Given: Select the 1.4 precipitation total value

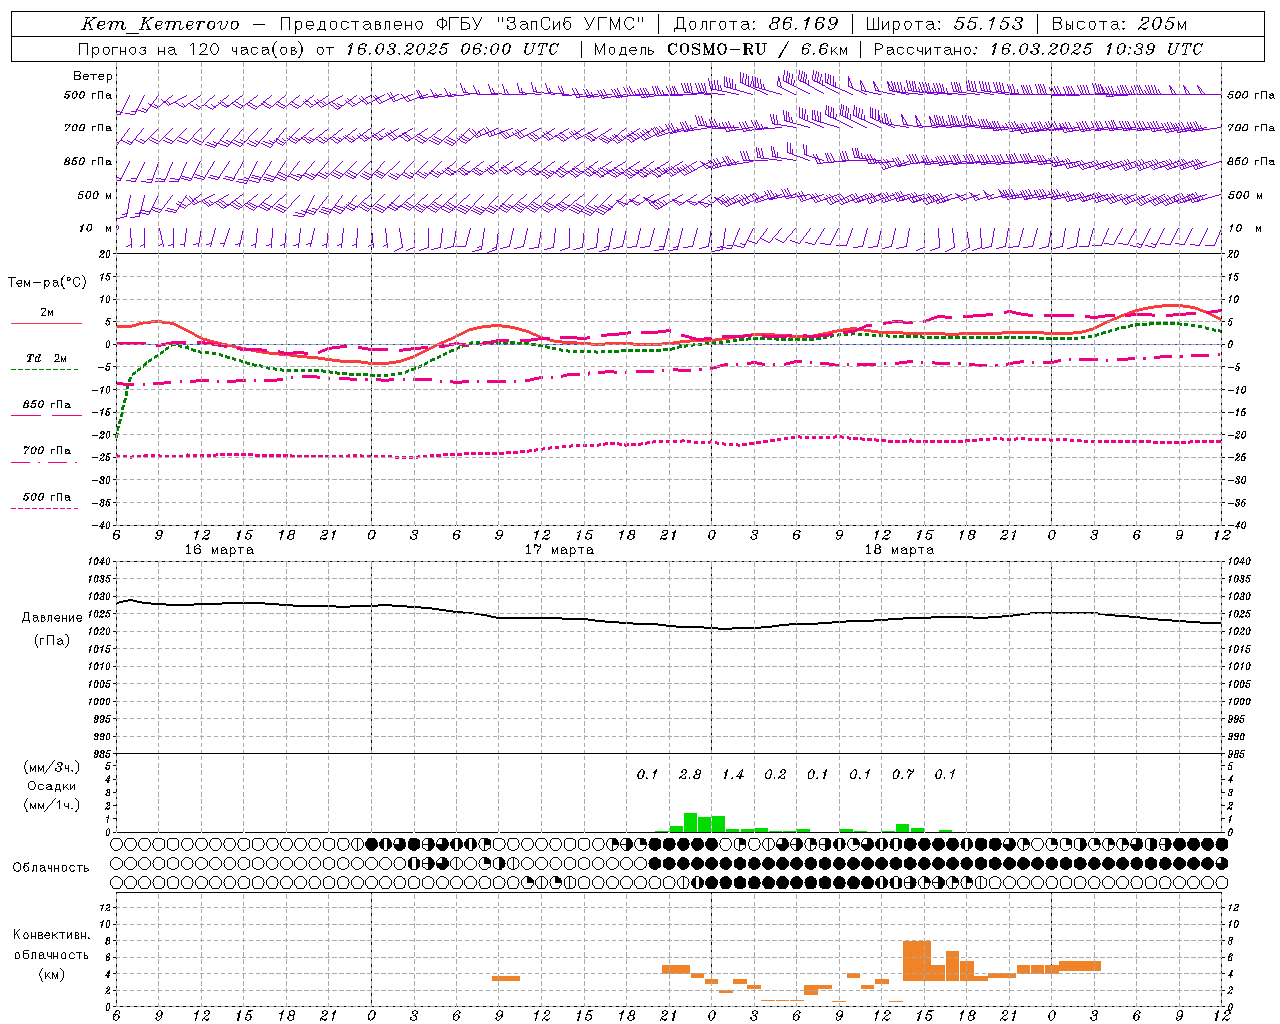Looking at the screenshot, I should [733, 775].
